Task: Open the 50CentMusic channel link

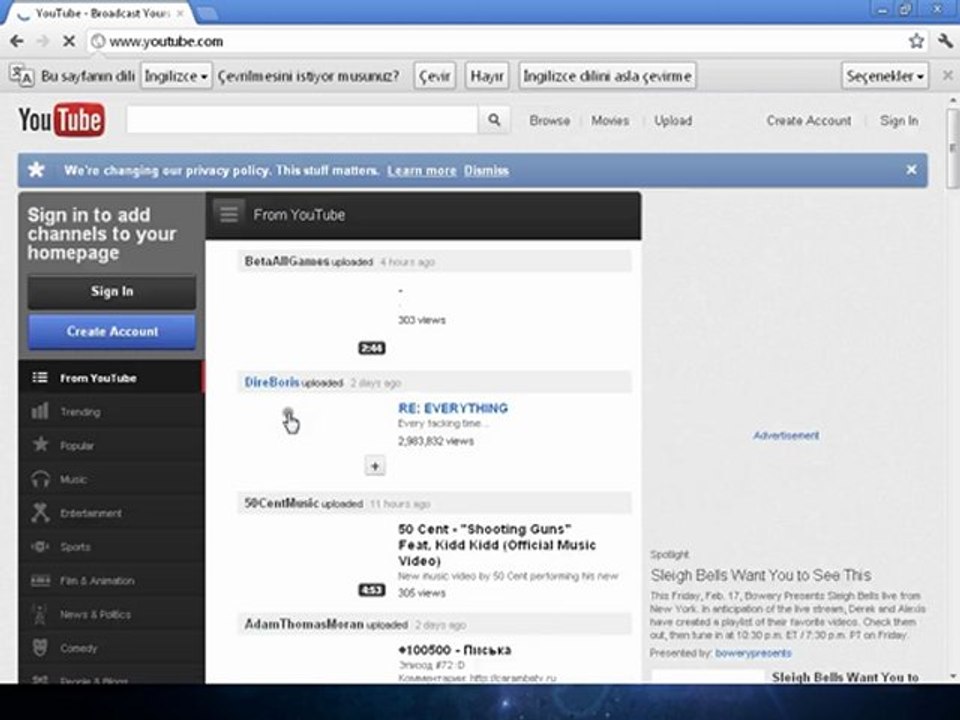Action: tap(282, 503)
